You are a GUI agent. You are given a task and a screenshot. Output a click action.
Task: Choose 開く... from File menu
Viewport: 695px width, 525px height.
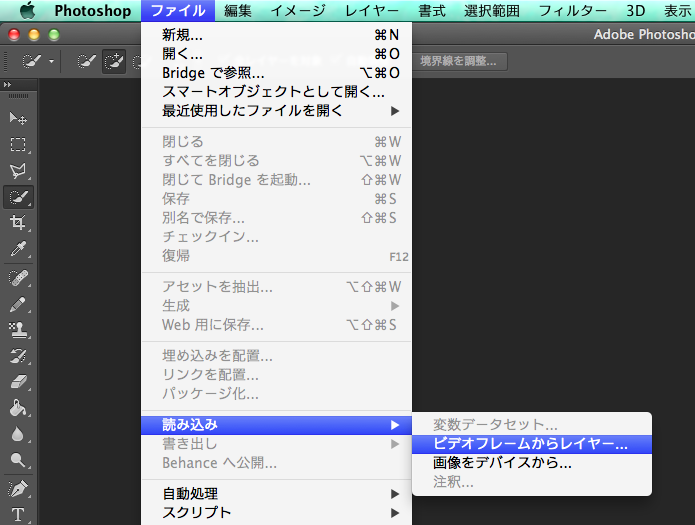[277, 54]
